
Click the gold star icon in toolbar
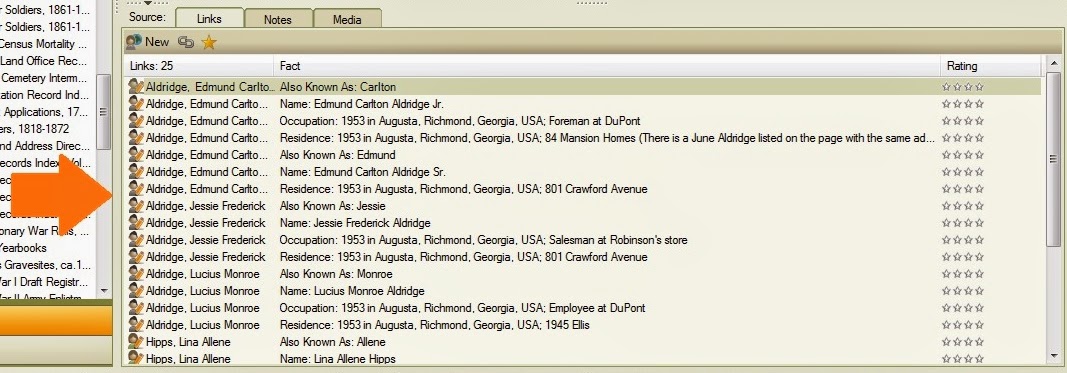coord(209,42)
